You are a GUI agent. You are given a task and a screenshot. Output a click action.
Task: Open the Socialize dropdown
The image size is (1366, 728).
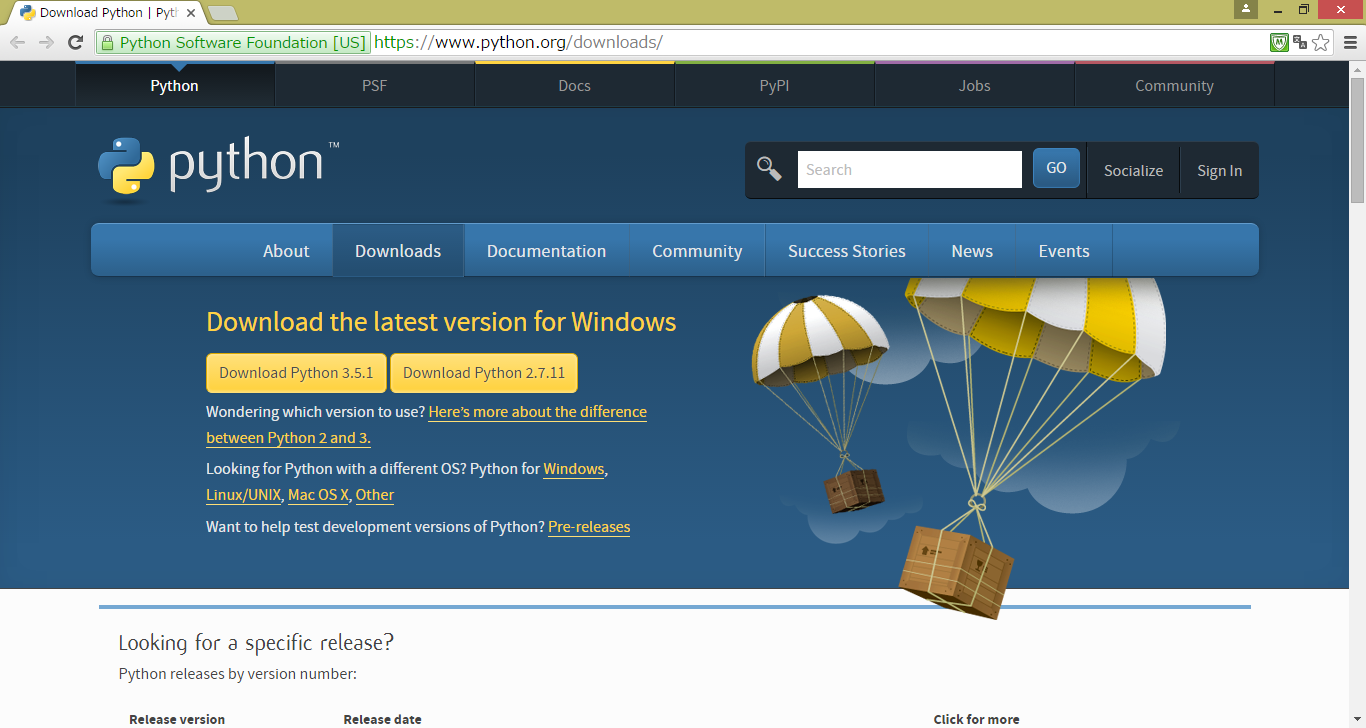1133,171
